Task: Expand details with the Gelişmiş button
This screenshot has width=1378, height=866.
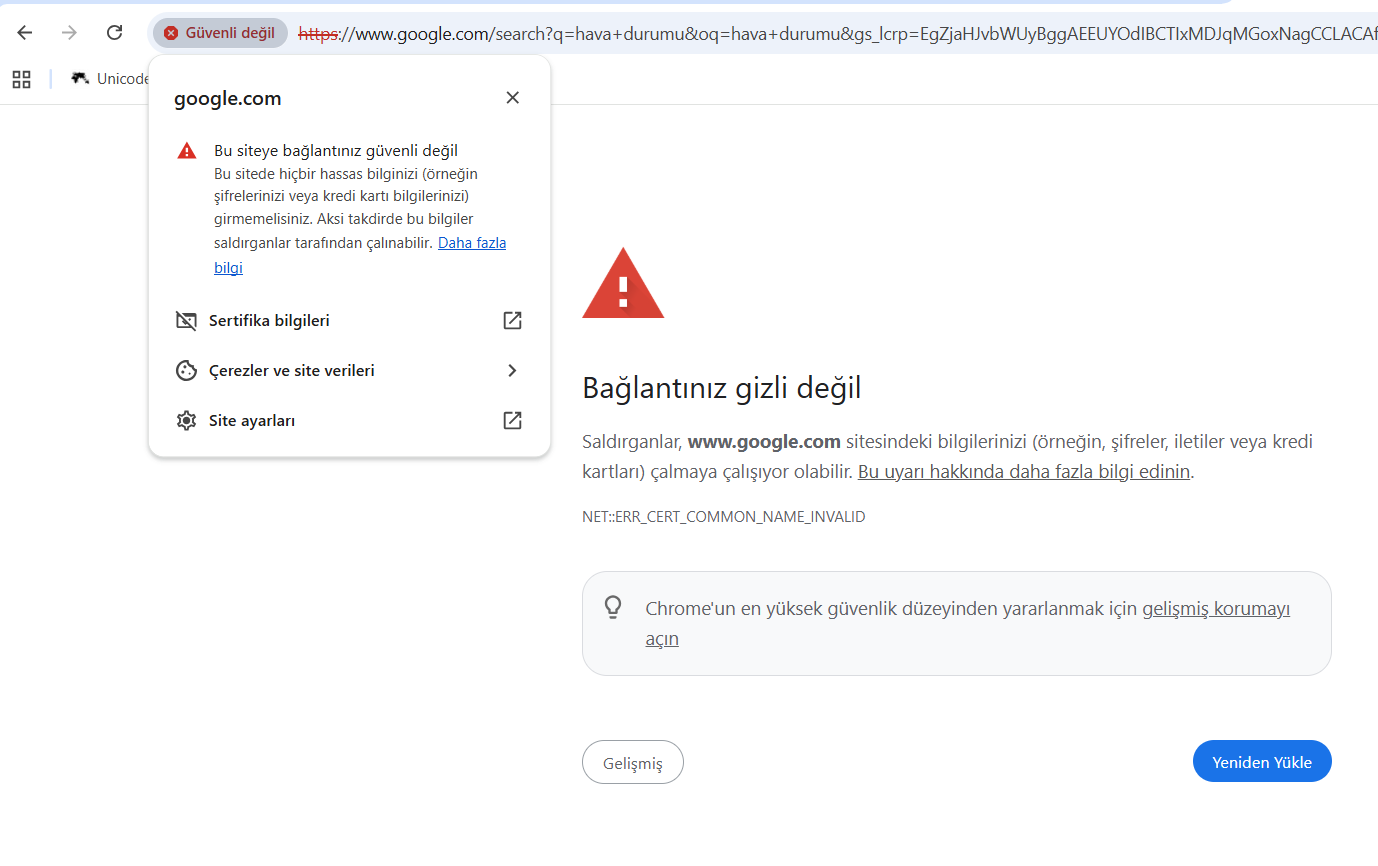Action: 632,763
